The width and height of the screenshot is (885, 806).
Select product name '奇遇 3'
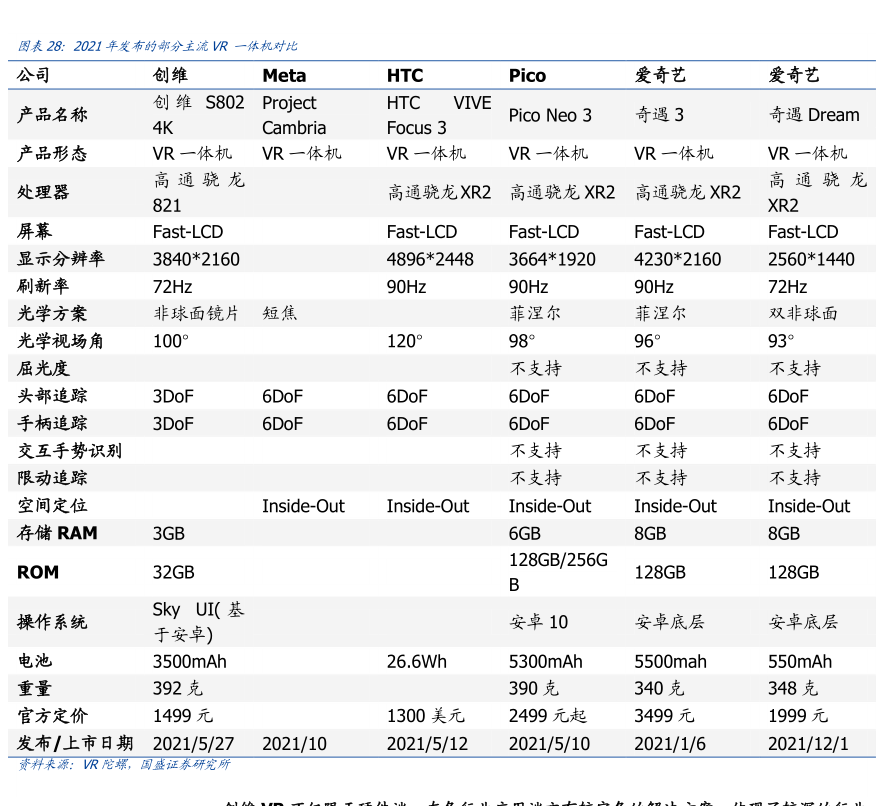coord(659,115)
